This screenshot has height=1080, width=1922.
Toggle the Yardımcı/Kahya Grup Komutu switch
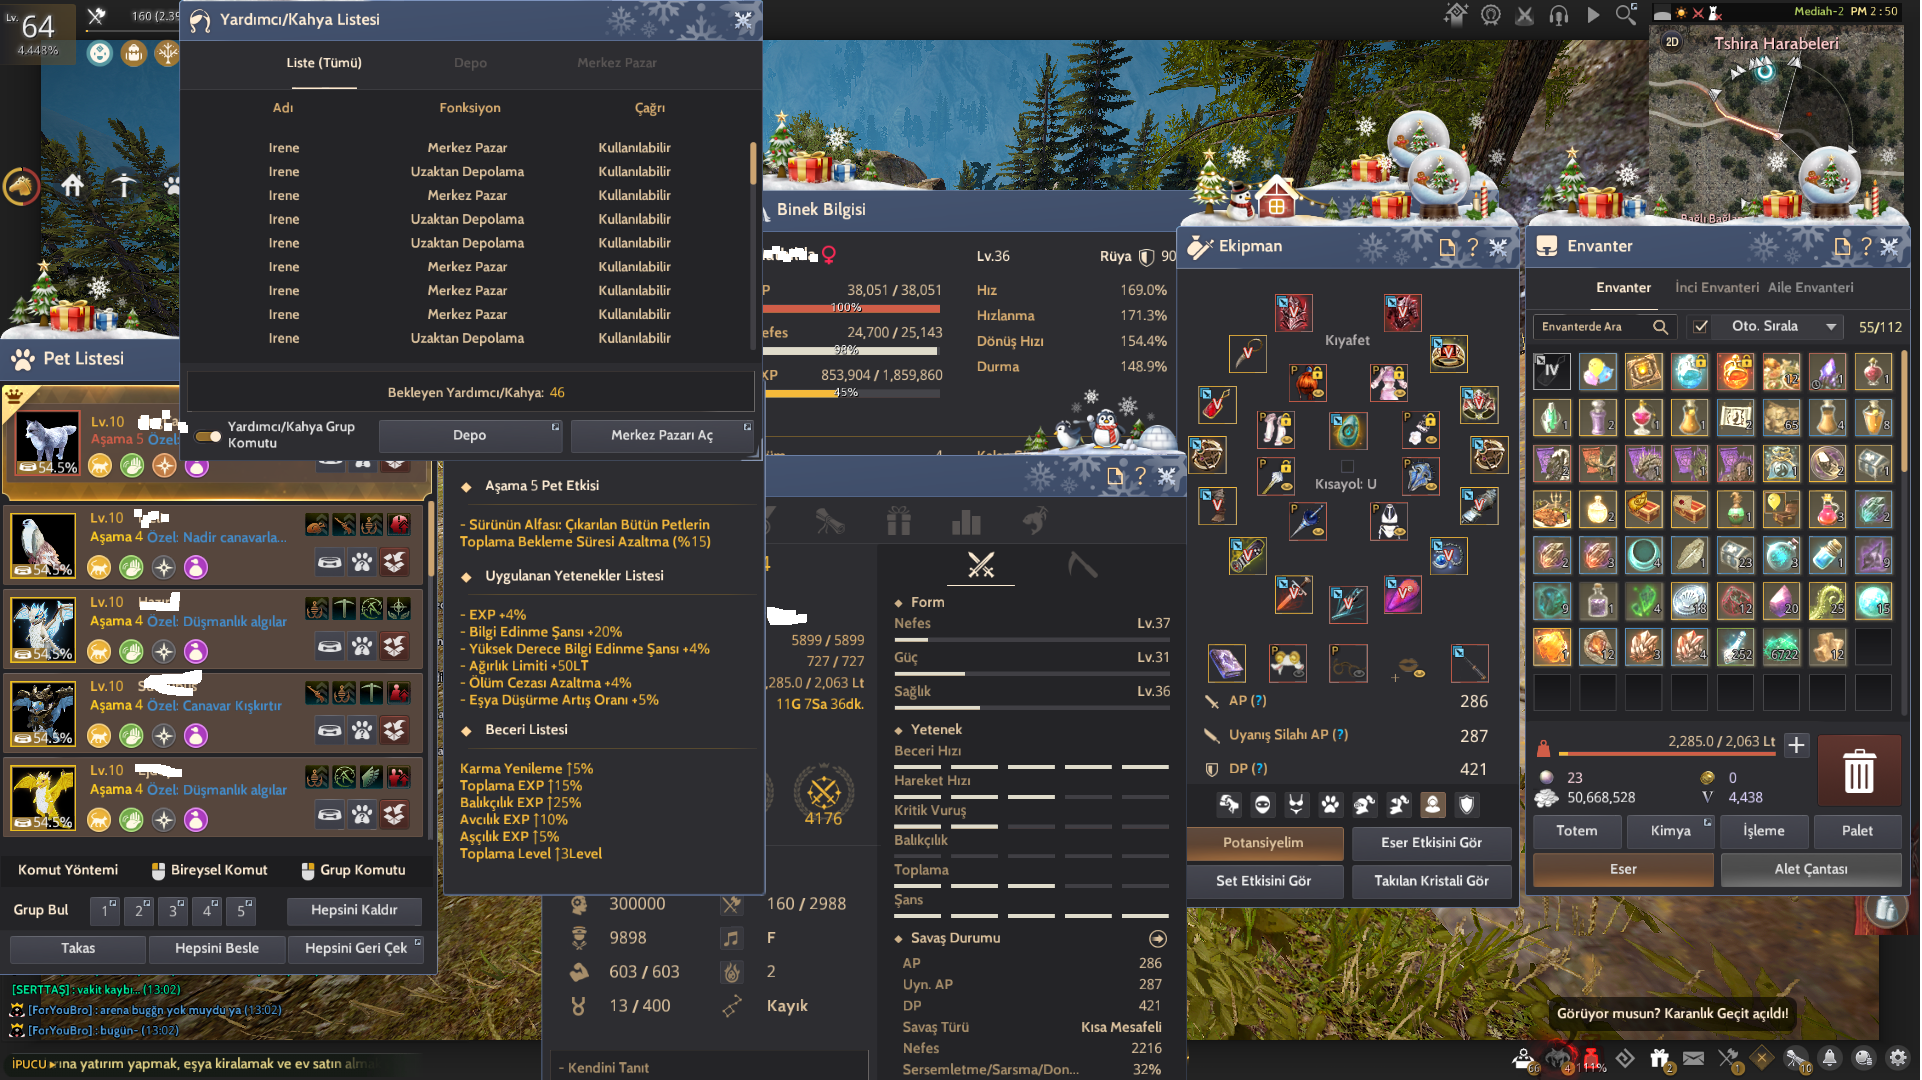click(x=209, y=436)
